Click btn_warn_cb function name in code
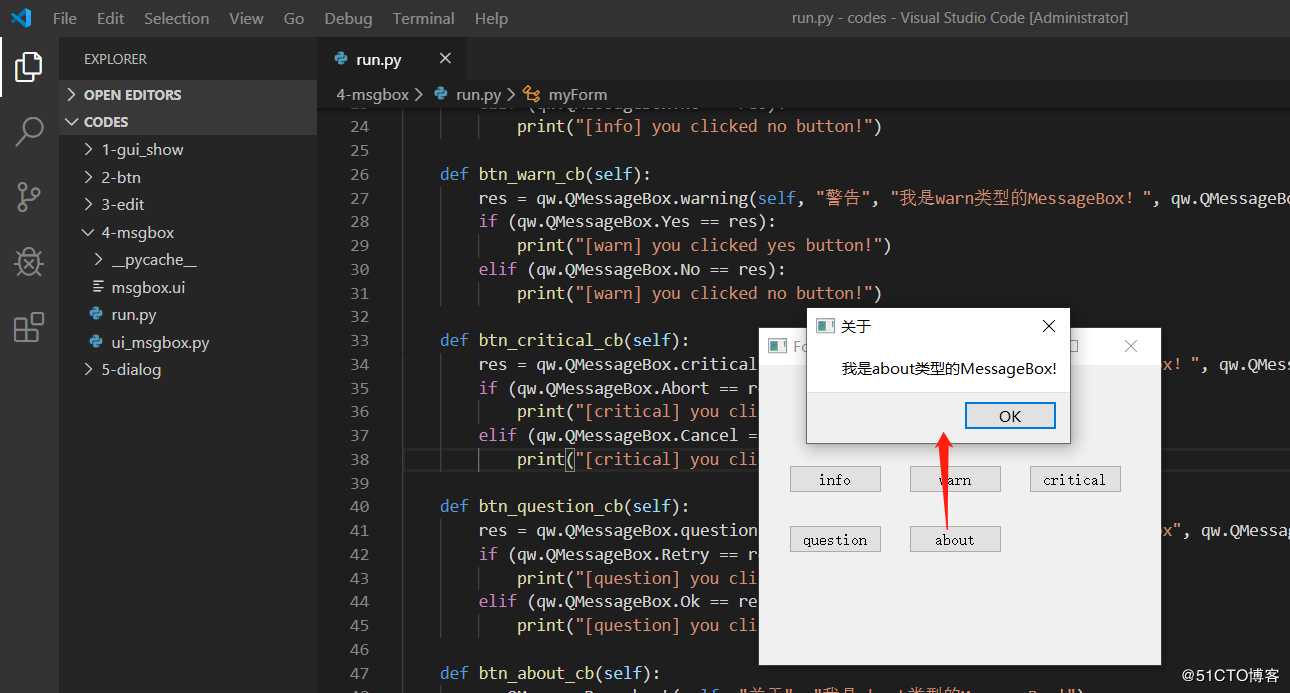 [x=531, y=174]
